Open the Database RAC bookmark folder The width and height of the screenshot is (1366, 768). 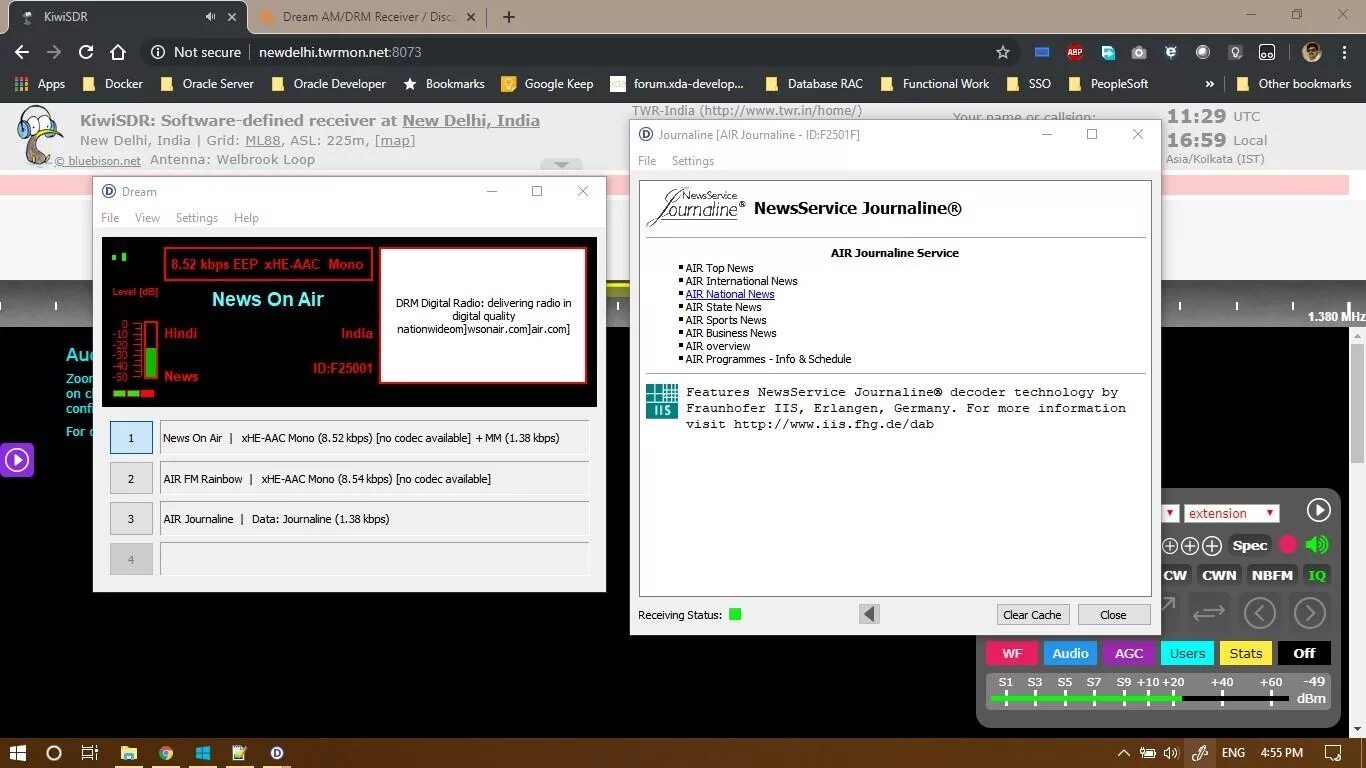pos(814,84)
